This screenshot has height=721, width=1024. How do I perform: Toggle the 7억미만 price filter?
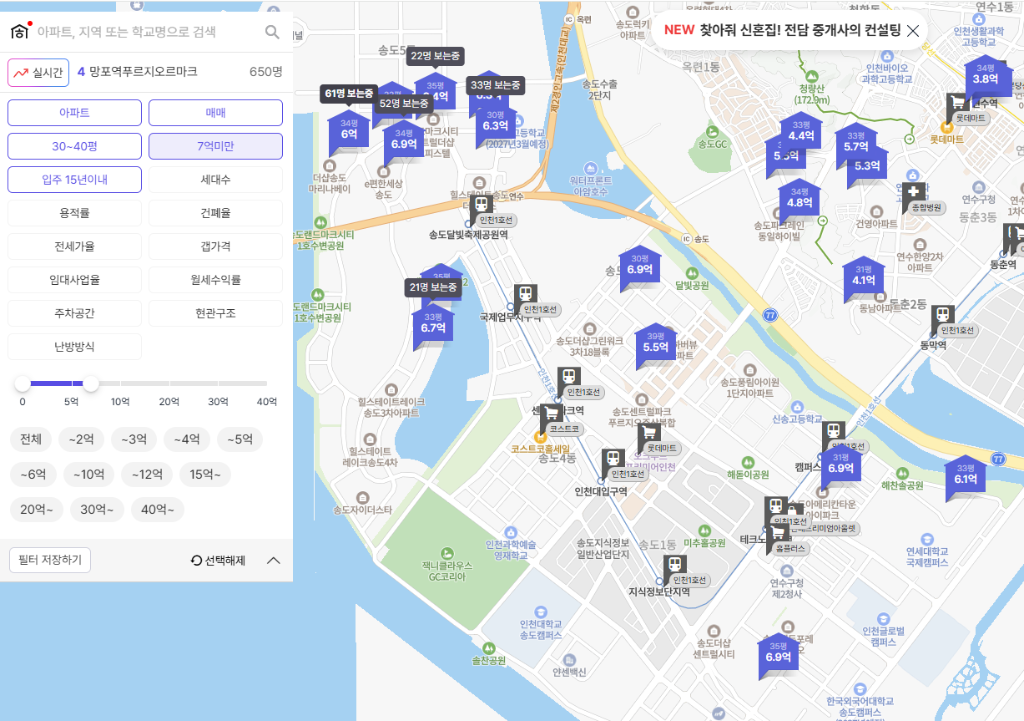pyautogui.click(x=216, y=146)
